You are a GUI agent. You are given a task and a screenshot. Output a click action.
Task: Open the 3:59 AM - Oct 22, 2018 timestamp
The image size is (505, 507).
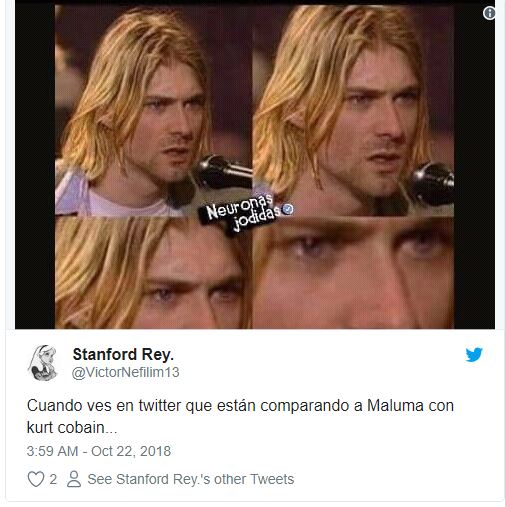99,451
